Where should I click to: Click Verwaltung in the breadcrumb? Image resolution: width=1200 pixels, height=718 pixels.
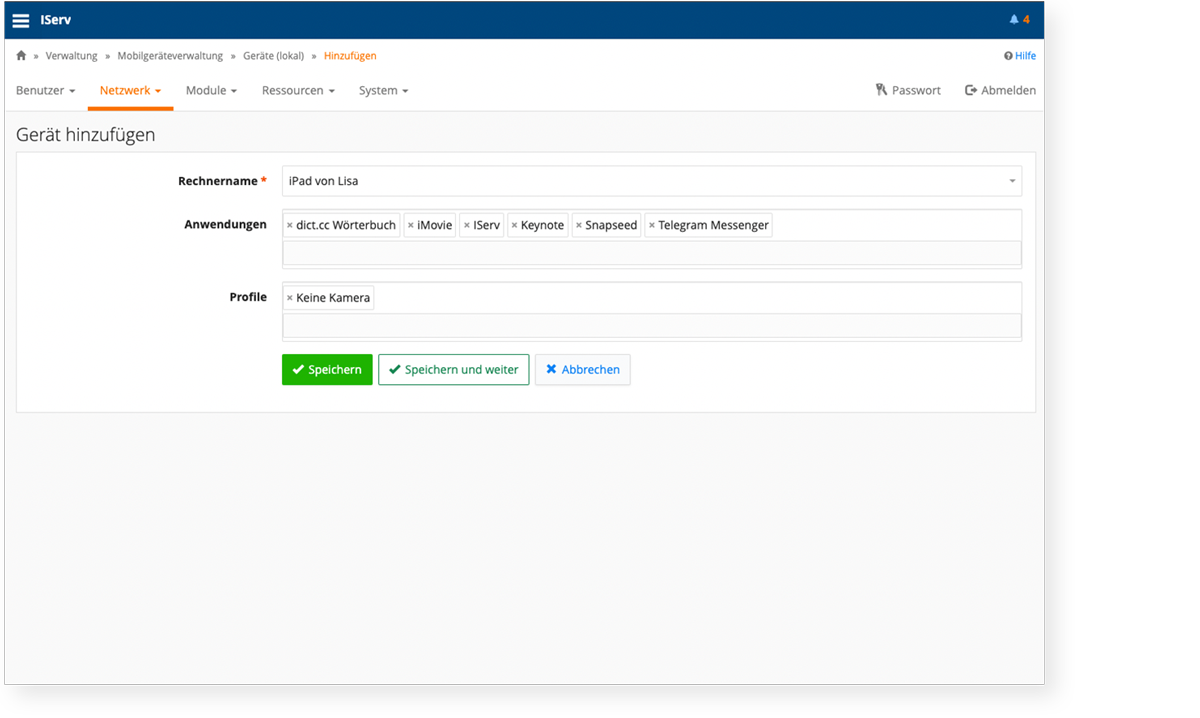pyautogui.click(x=72, y=56)
